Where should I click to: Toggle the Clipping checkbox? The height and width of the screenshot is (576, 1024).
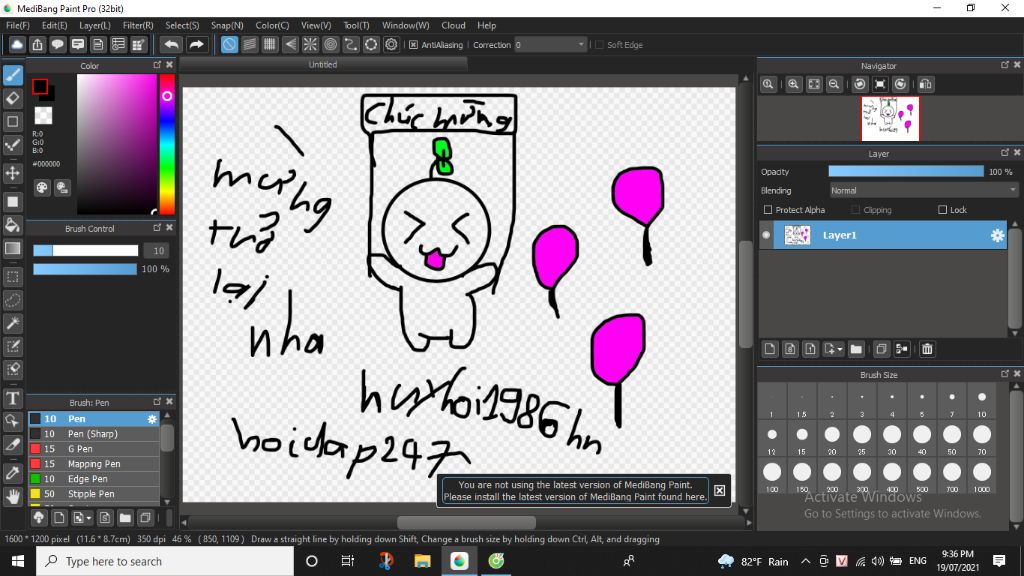point(856,210)
